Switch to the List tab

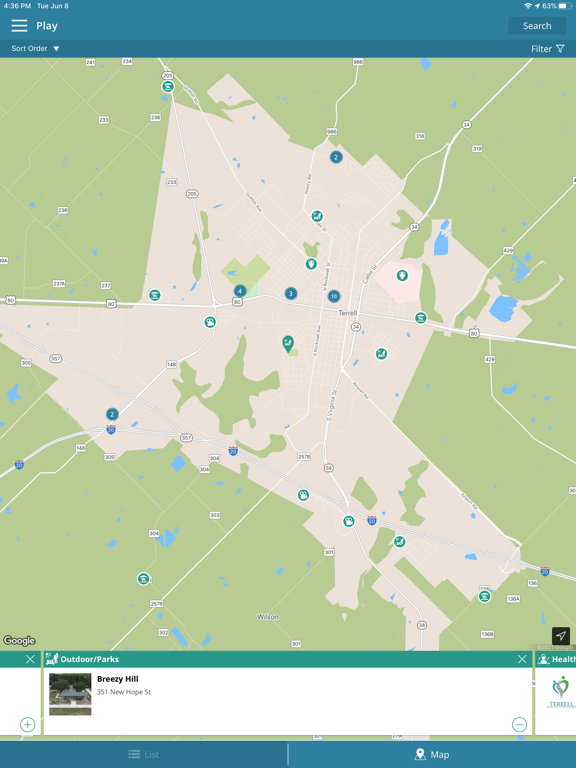coord(144,755)
